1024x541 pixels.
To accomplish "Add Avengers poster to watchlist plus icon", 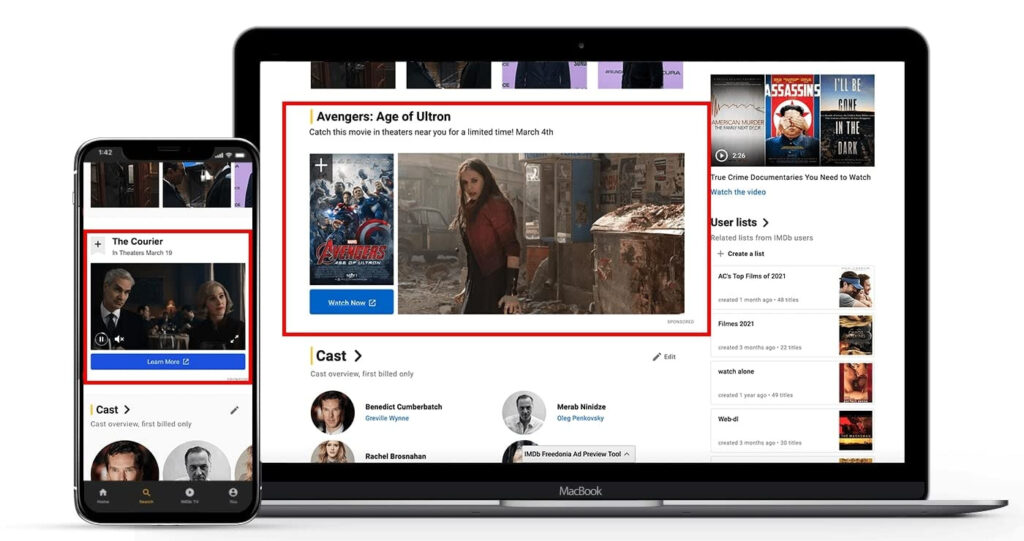I will 321,165.
